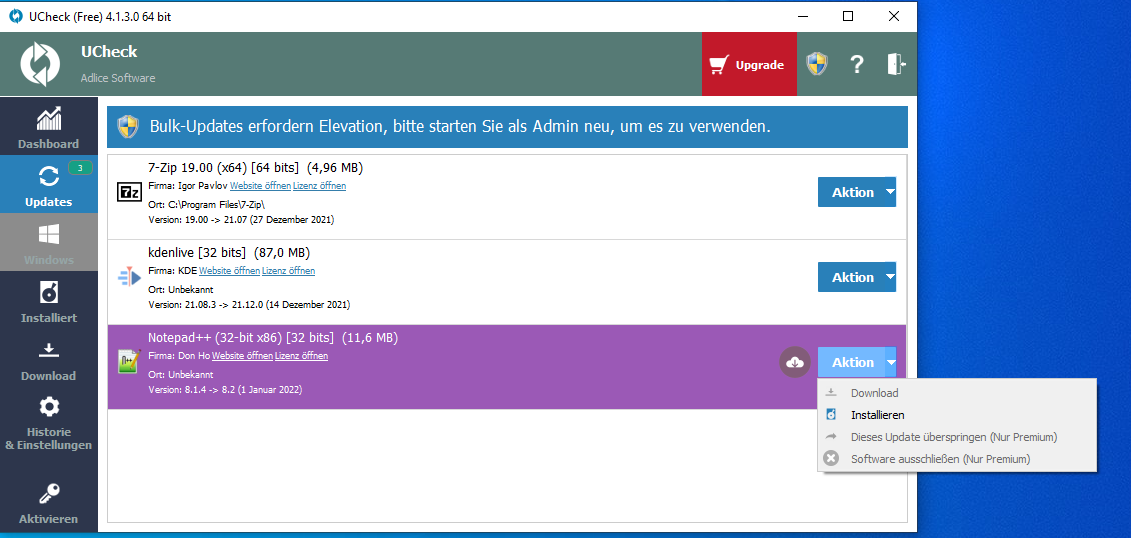Open Historie & Einstellungen settings
This screenshot has width=1131, height=538.
pos(48,424)
